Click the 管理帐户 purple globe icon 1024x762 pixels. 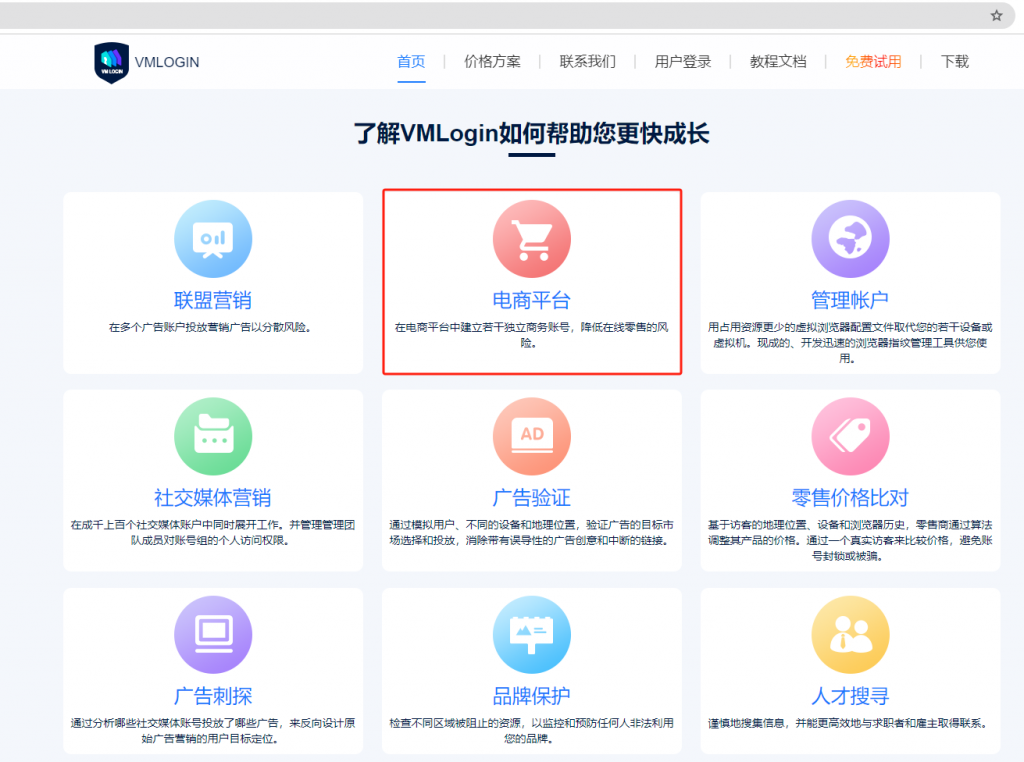click(850, 239)
